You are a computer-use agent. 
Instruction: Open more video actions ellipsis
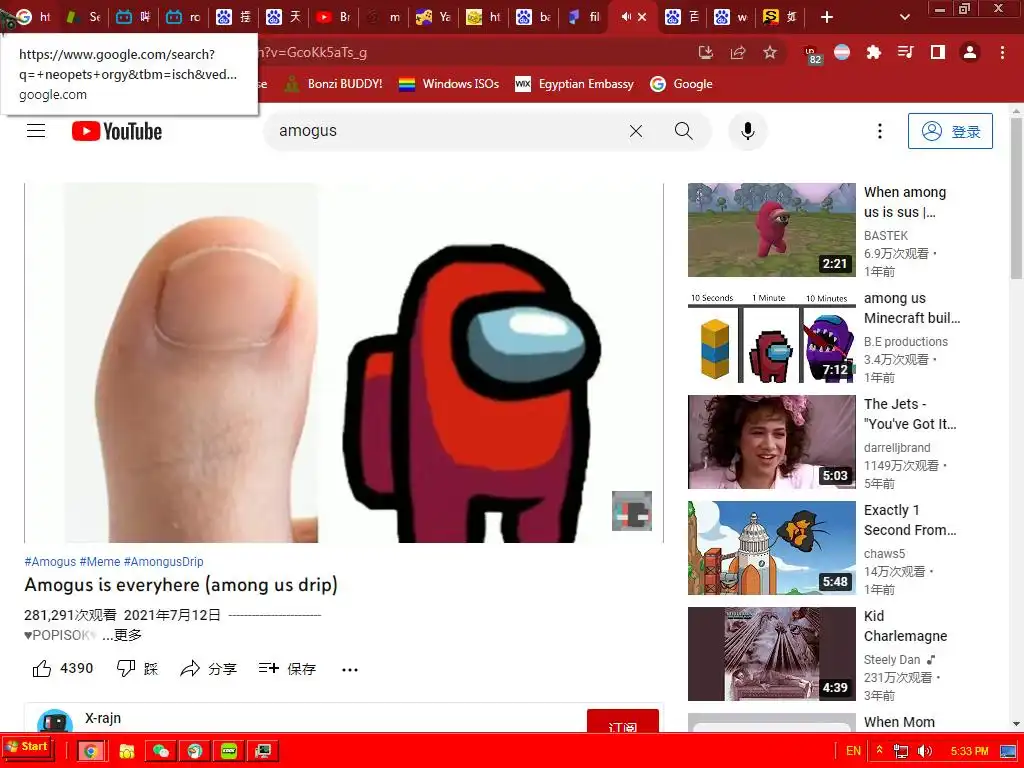(350, 669)
